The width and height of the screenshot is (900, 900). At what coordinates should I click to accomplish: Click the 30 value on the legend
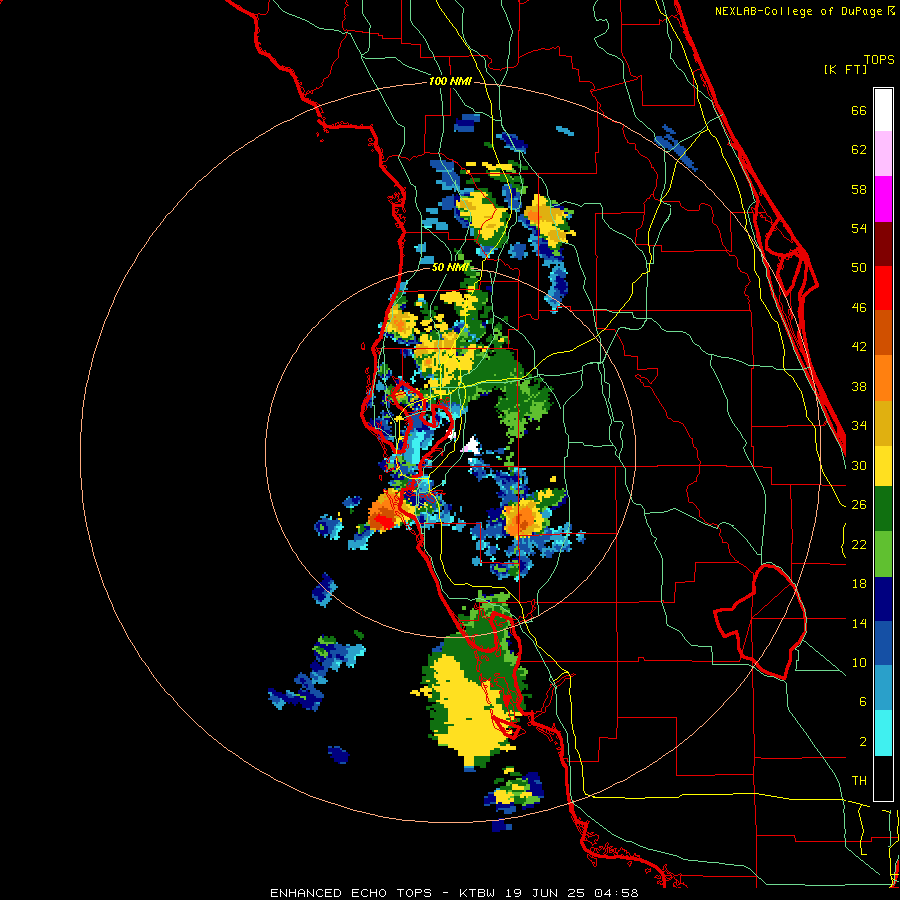coord(859,465)
